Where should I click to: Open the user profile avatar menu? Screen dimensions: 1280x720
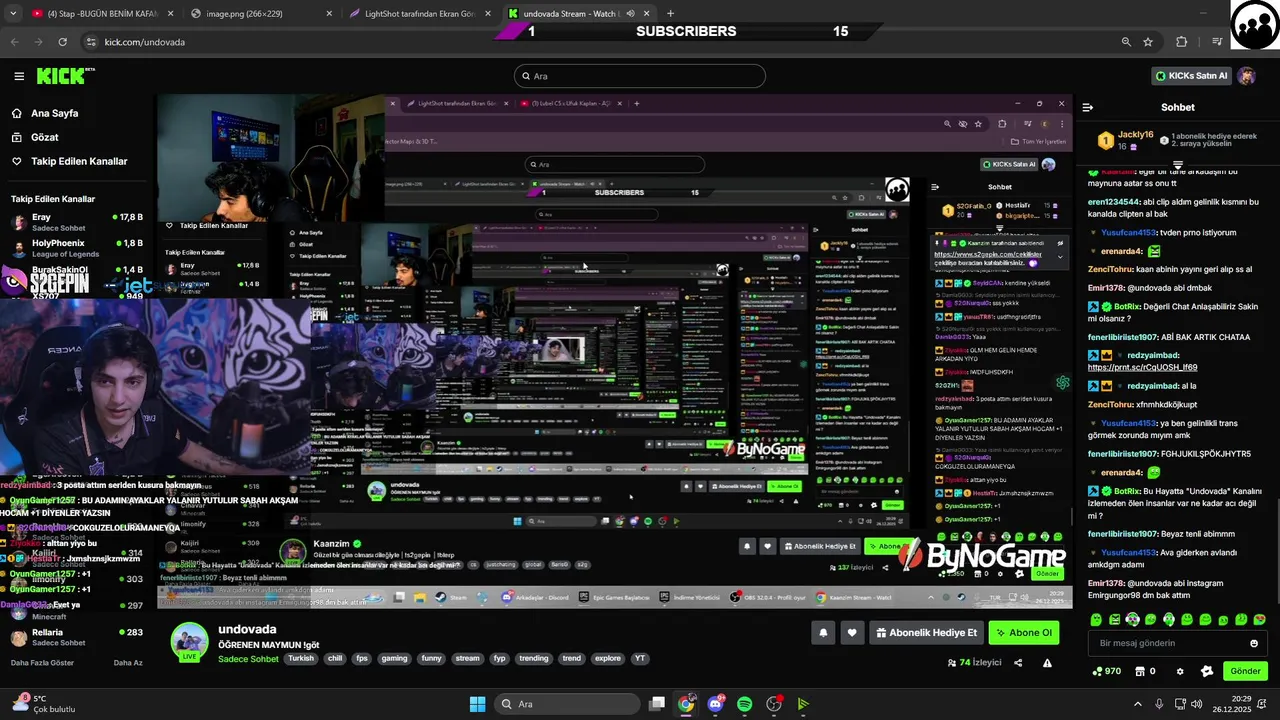(1247, 76)
